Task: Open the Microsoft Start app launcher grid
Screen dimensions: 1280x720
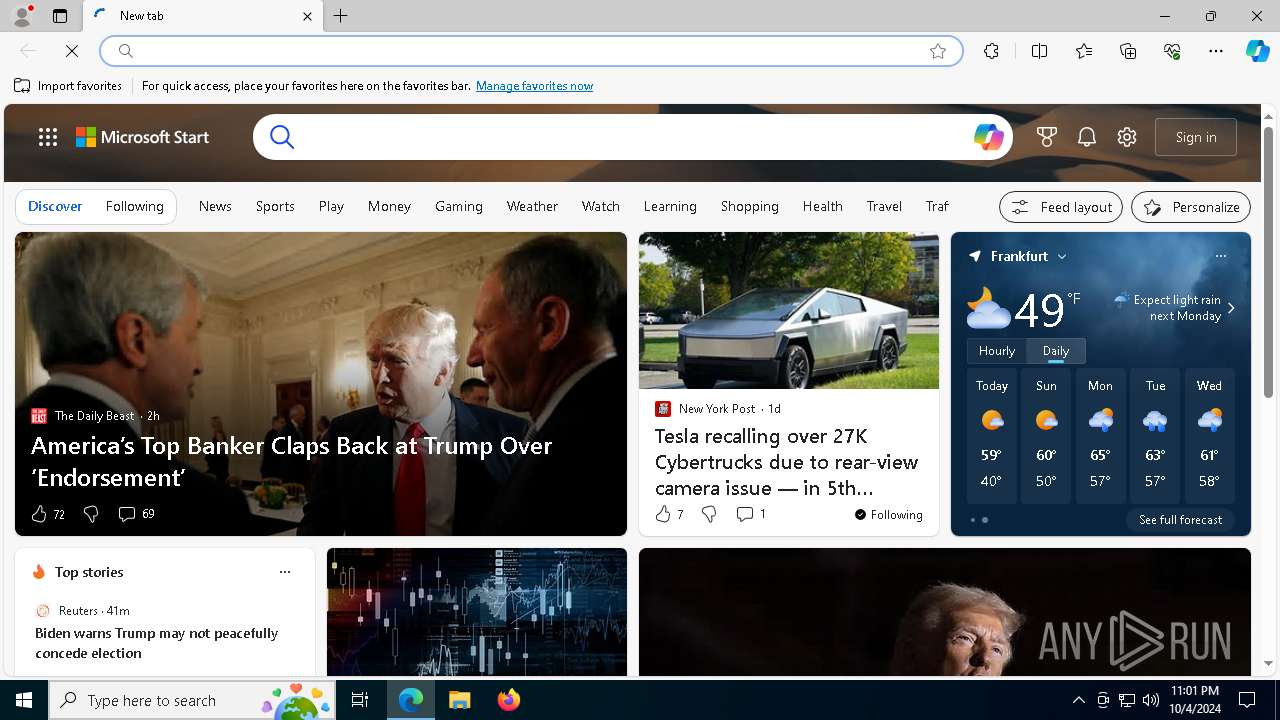Action: 48,137
